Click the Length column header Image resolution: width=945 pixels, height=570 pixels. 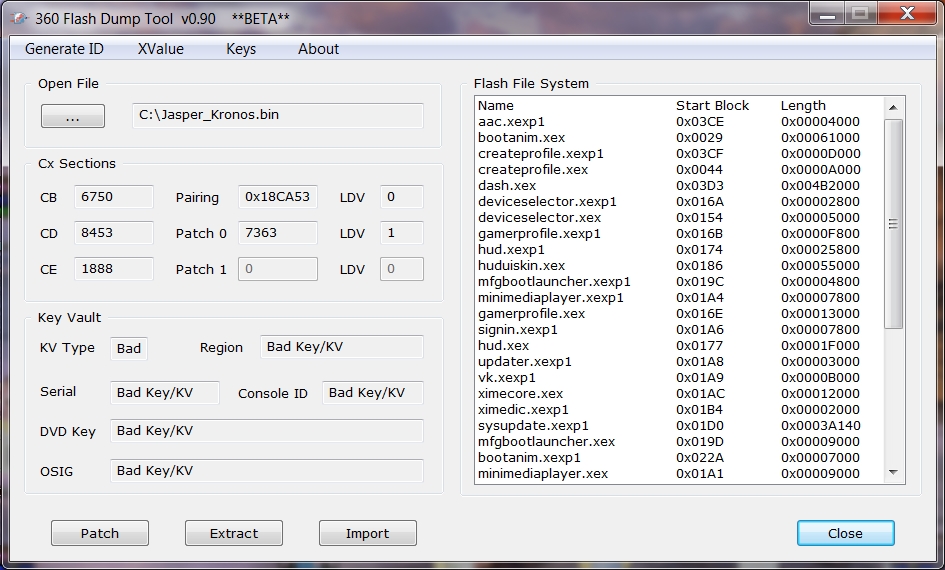coord(803,105)
